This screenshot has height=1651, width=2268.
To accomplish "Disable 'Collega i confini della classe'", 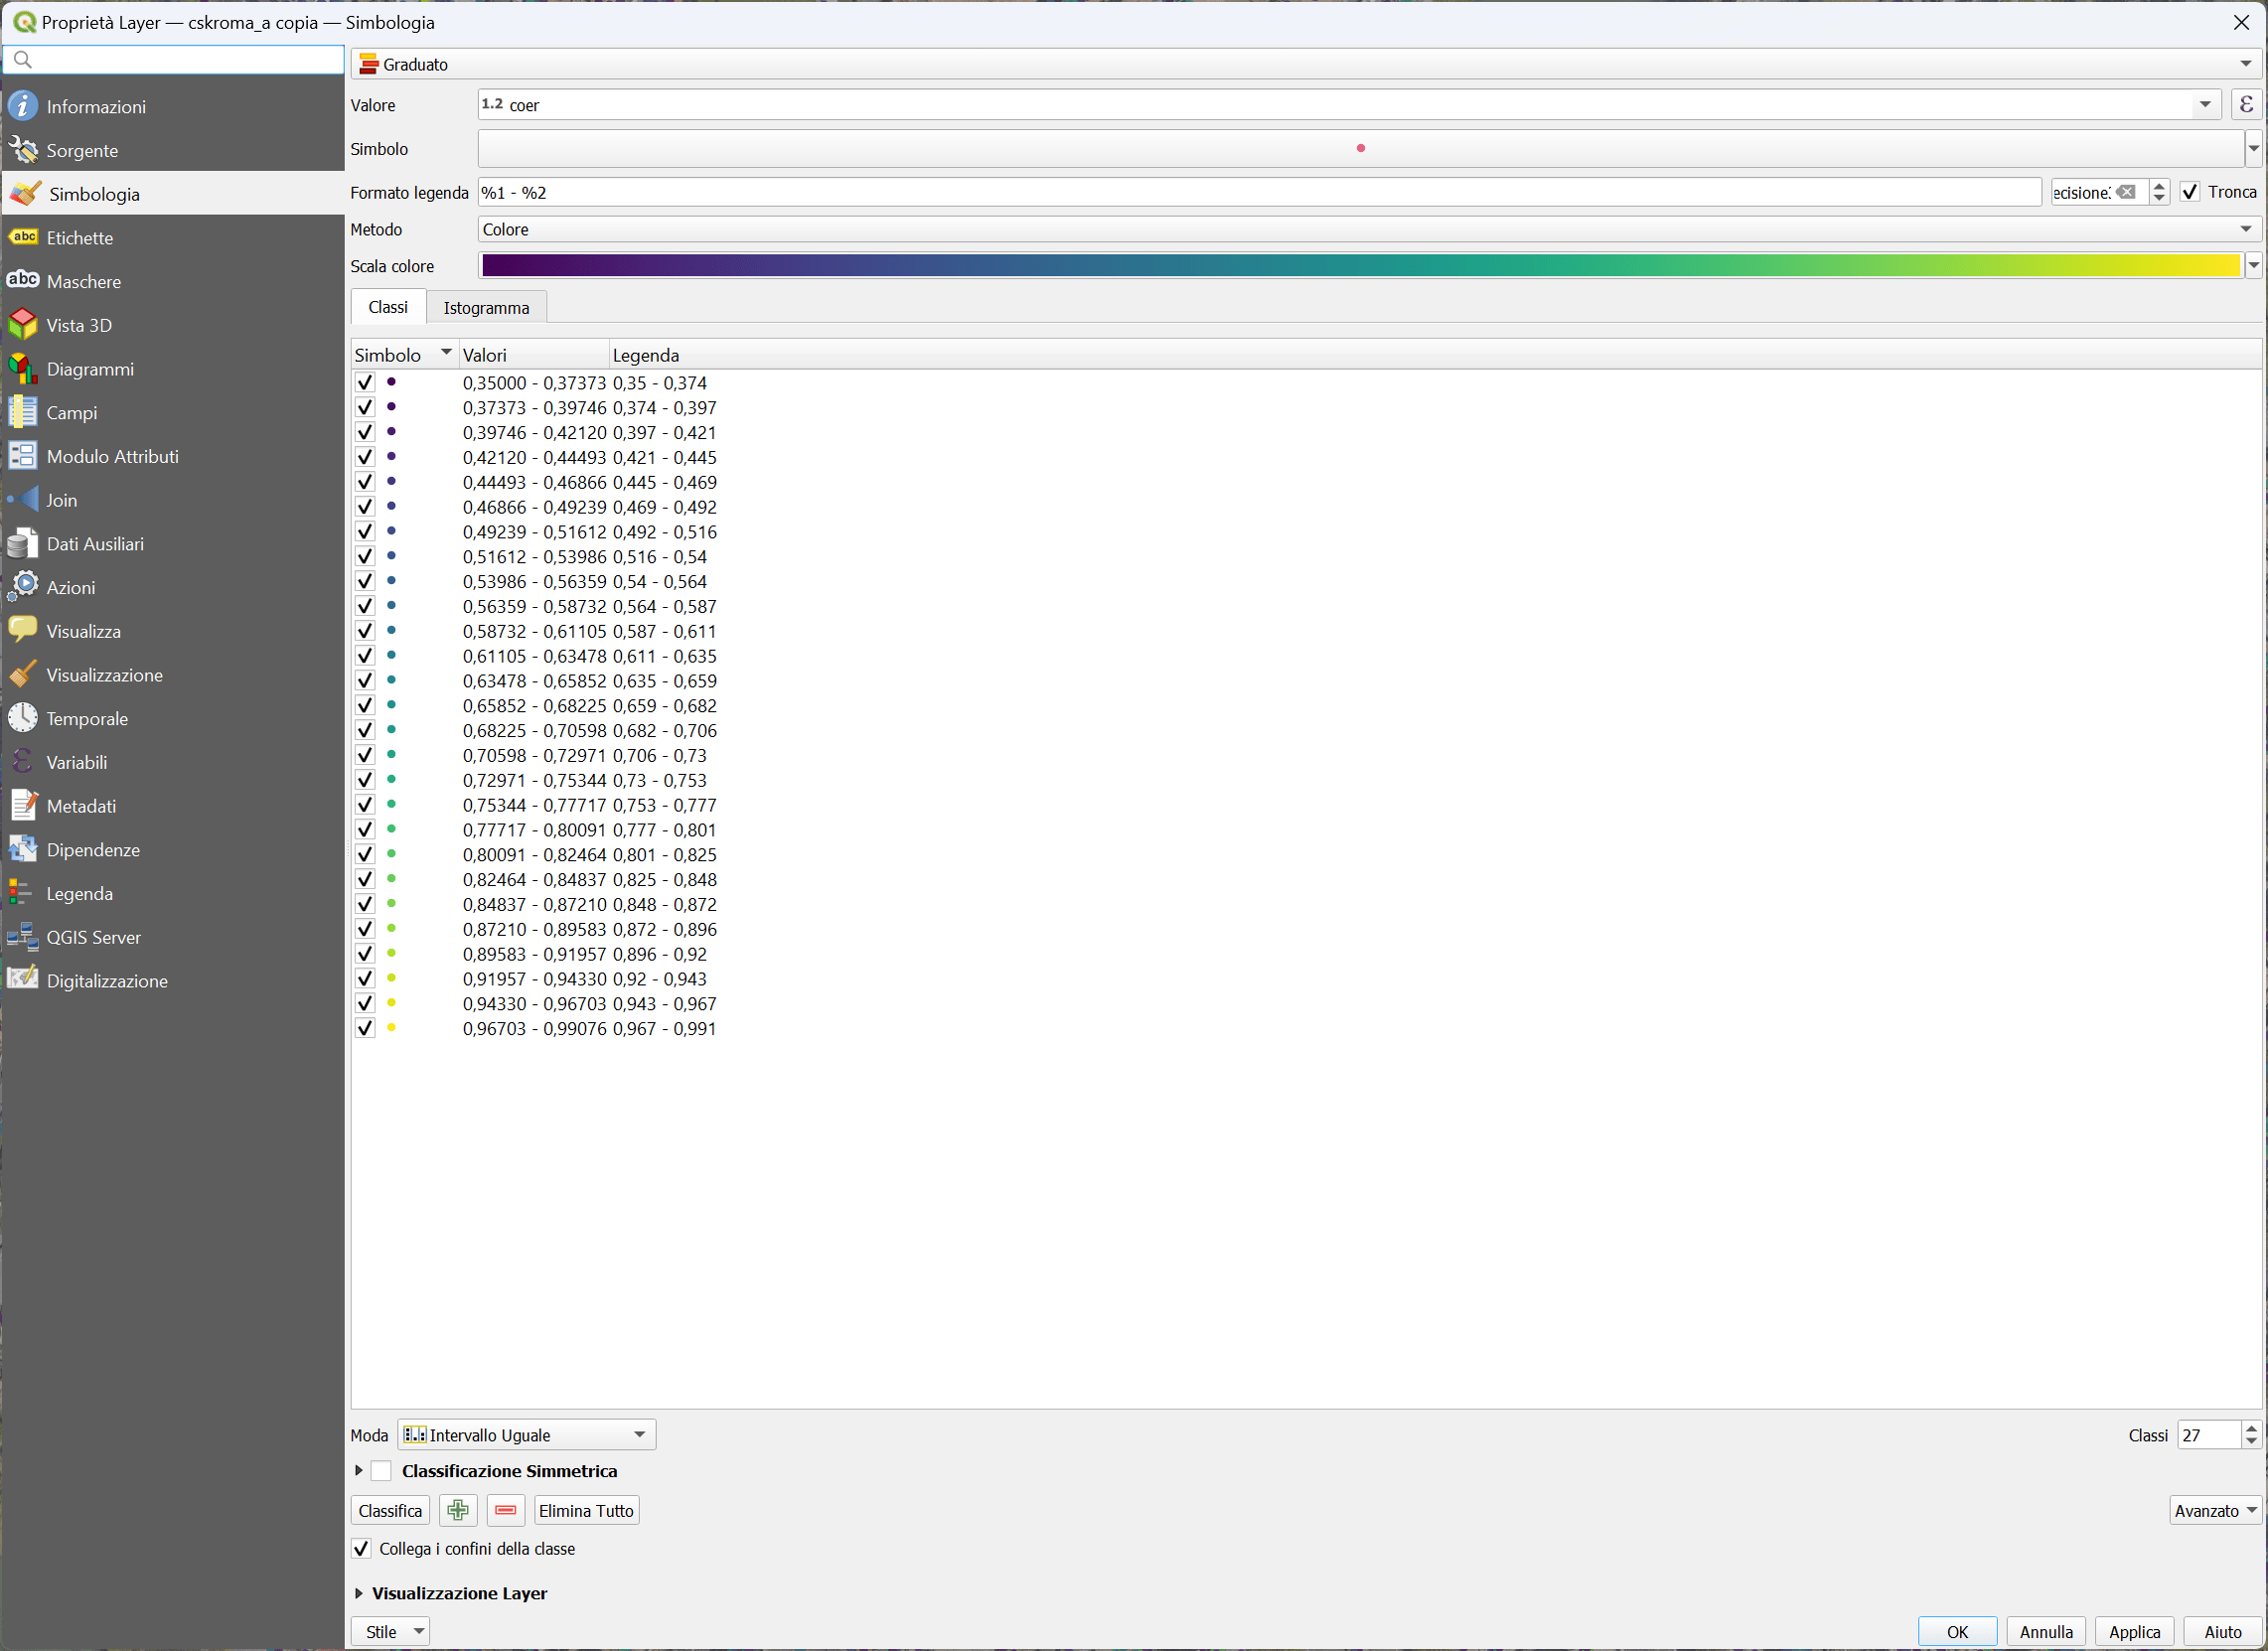I will (361, 1548).
